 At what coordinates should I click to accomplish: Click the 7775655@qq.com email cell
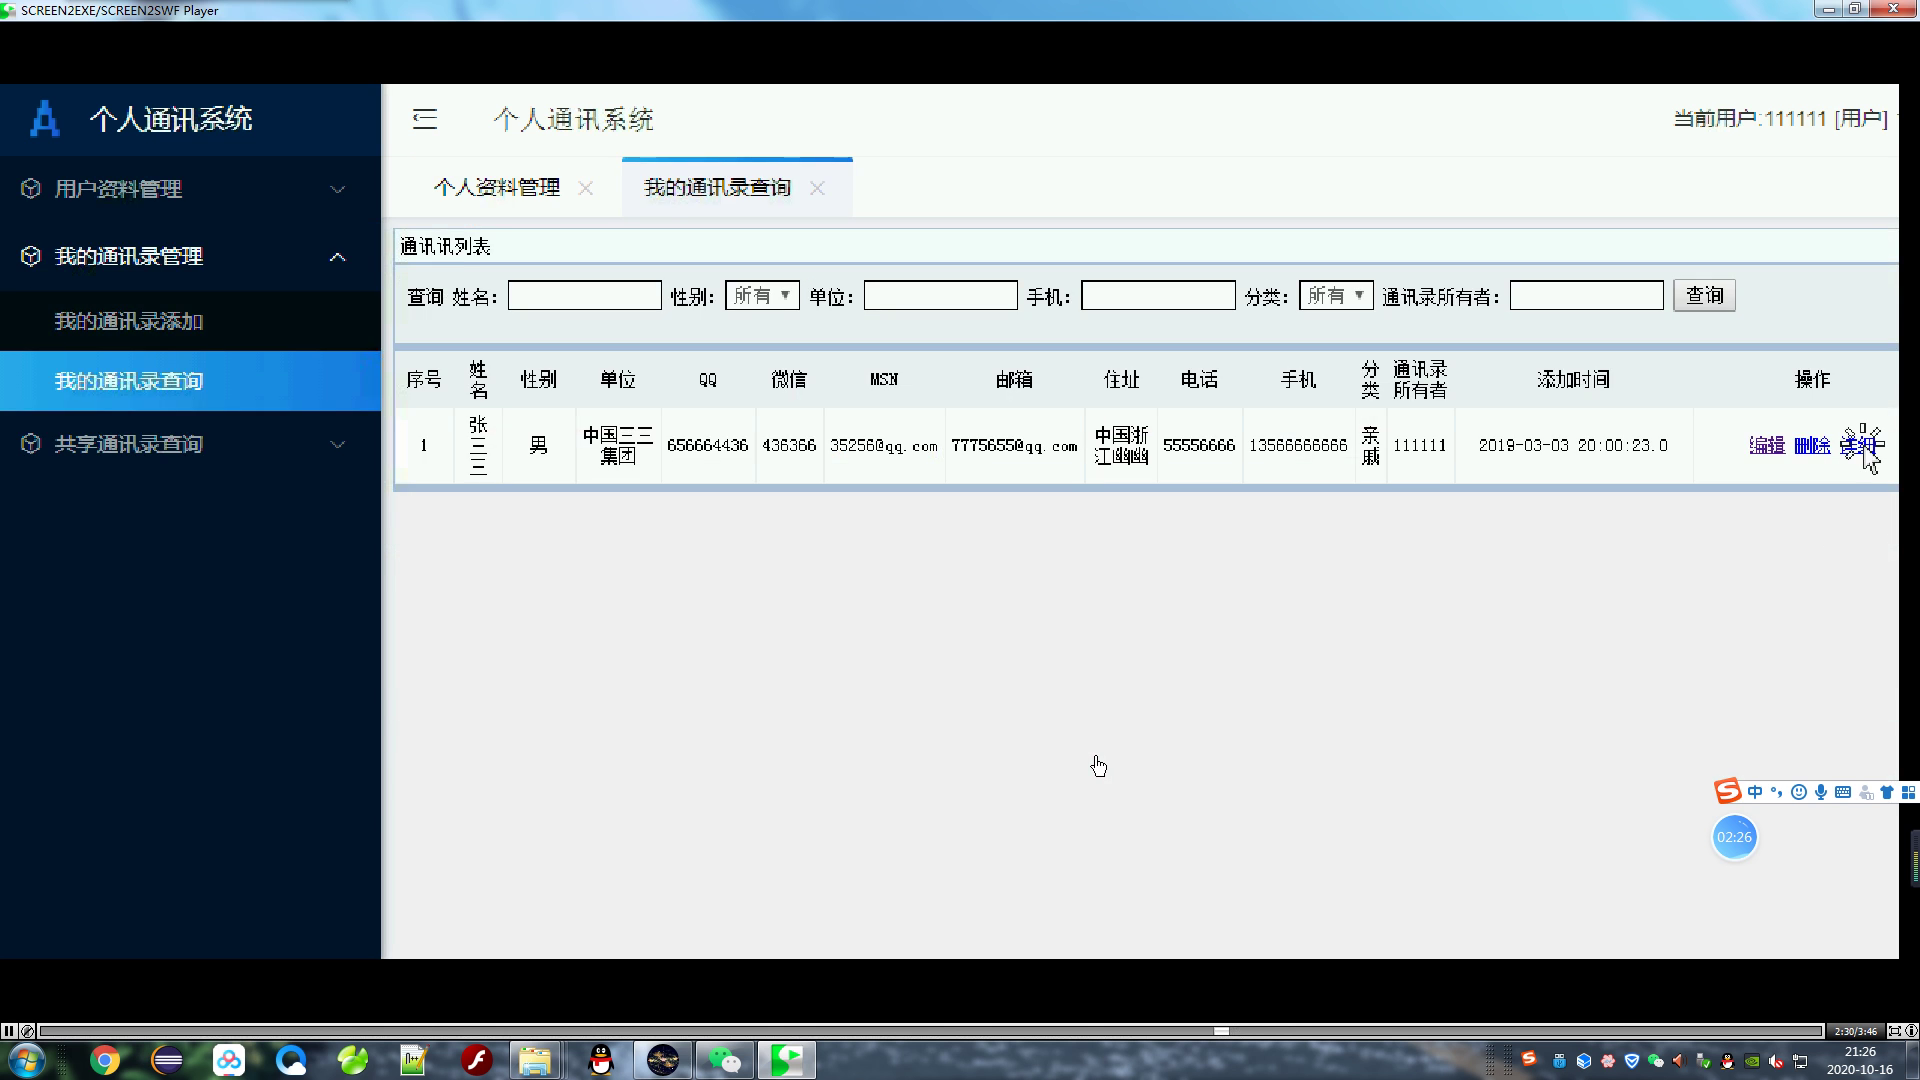click(1014, 445)
